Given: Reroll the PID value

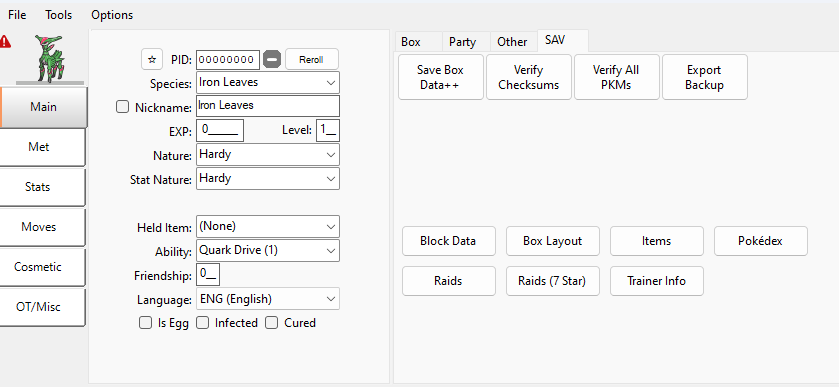Looking at the screenshot, I should 311,59.
